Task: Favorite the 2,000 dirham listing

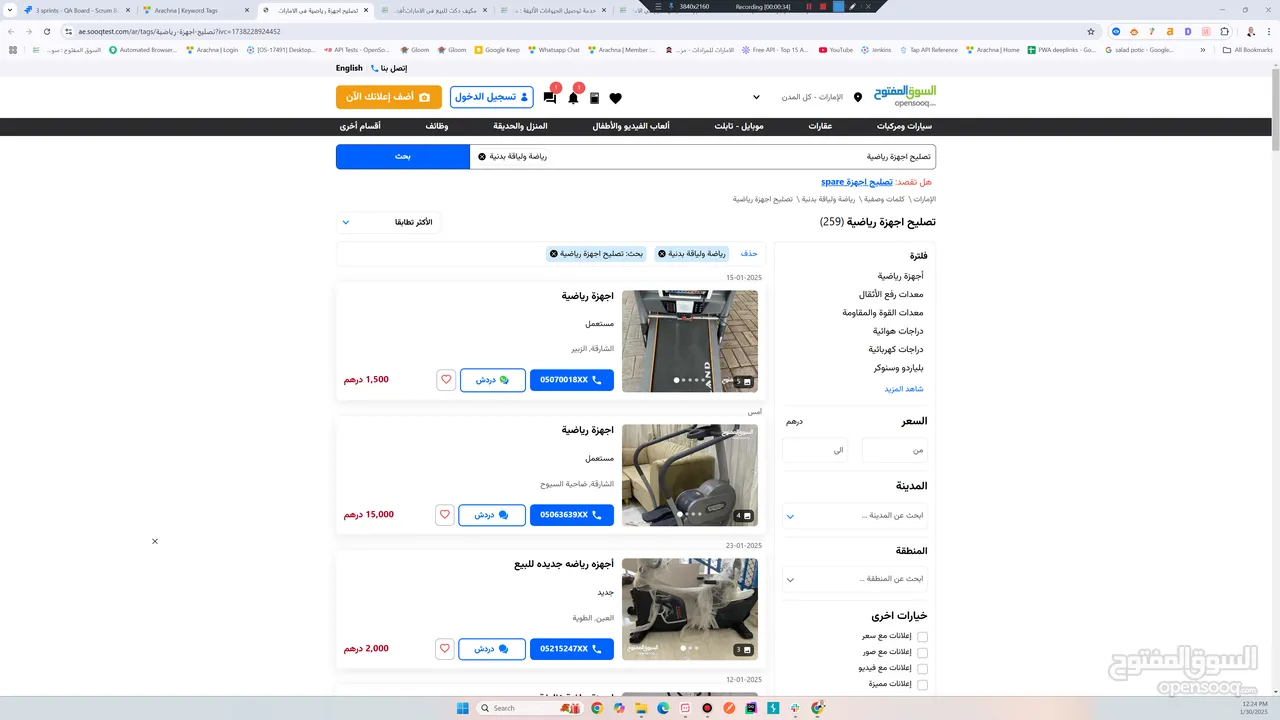Action: click(x=446, y=648)
